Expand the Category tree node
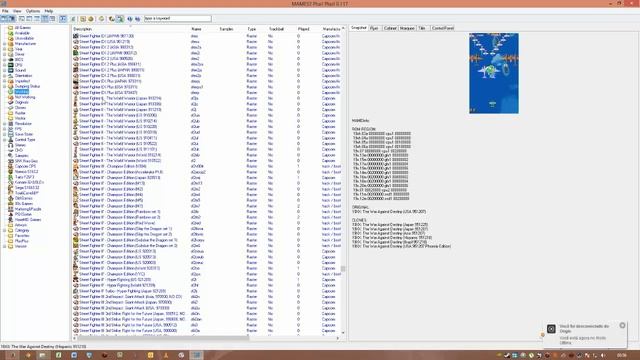Screen dimensions: 640x360 click(4, 230)
